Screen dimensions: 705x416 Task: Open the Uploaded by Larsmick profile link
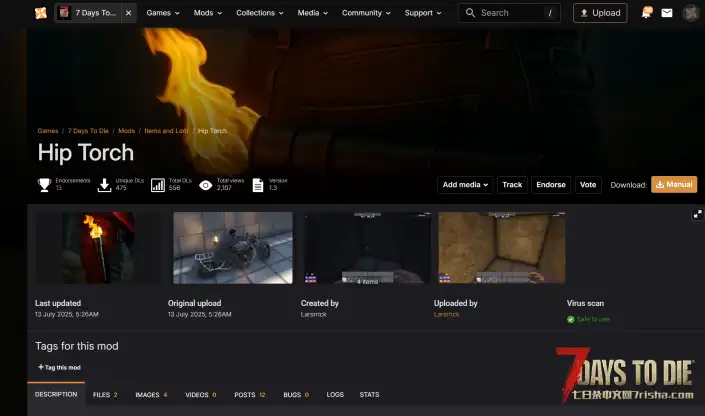coord(446,314)
